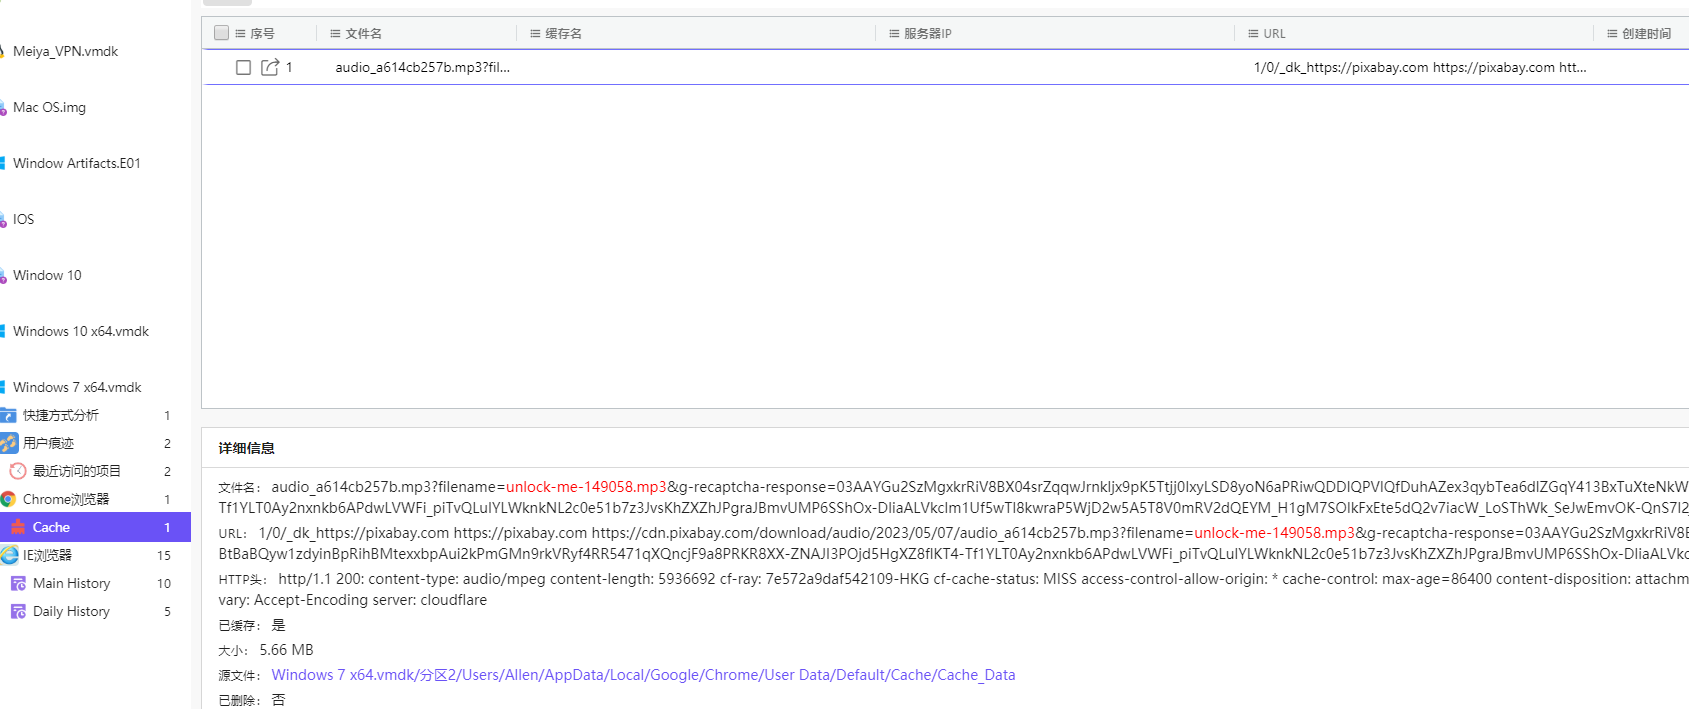Click the 已缓存 是 value
1689x709 pixels.
[x=278, y=625]
